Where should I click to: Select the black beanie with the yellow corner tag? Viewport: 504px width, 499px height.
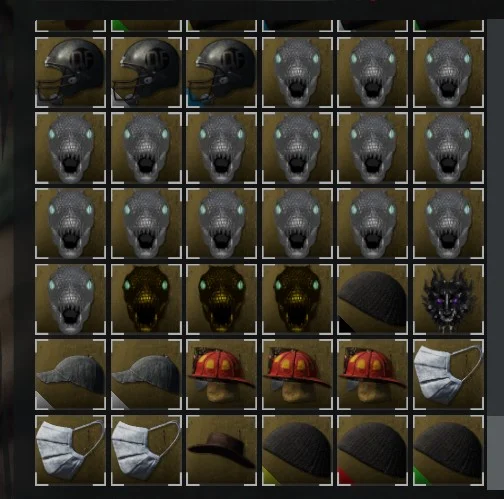click(297, 450)
